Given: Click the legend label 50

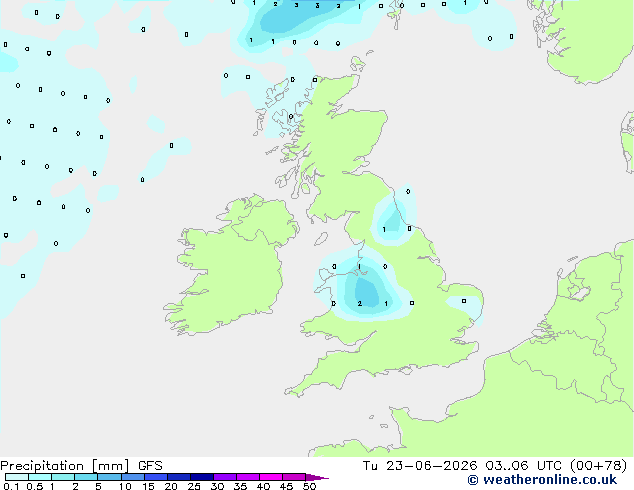Looking at the screenshot, I should click(x=309, y=486).
